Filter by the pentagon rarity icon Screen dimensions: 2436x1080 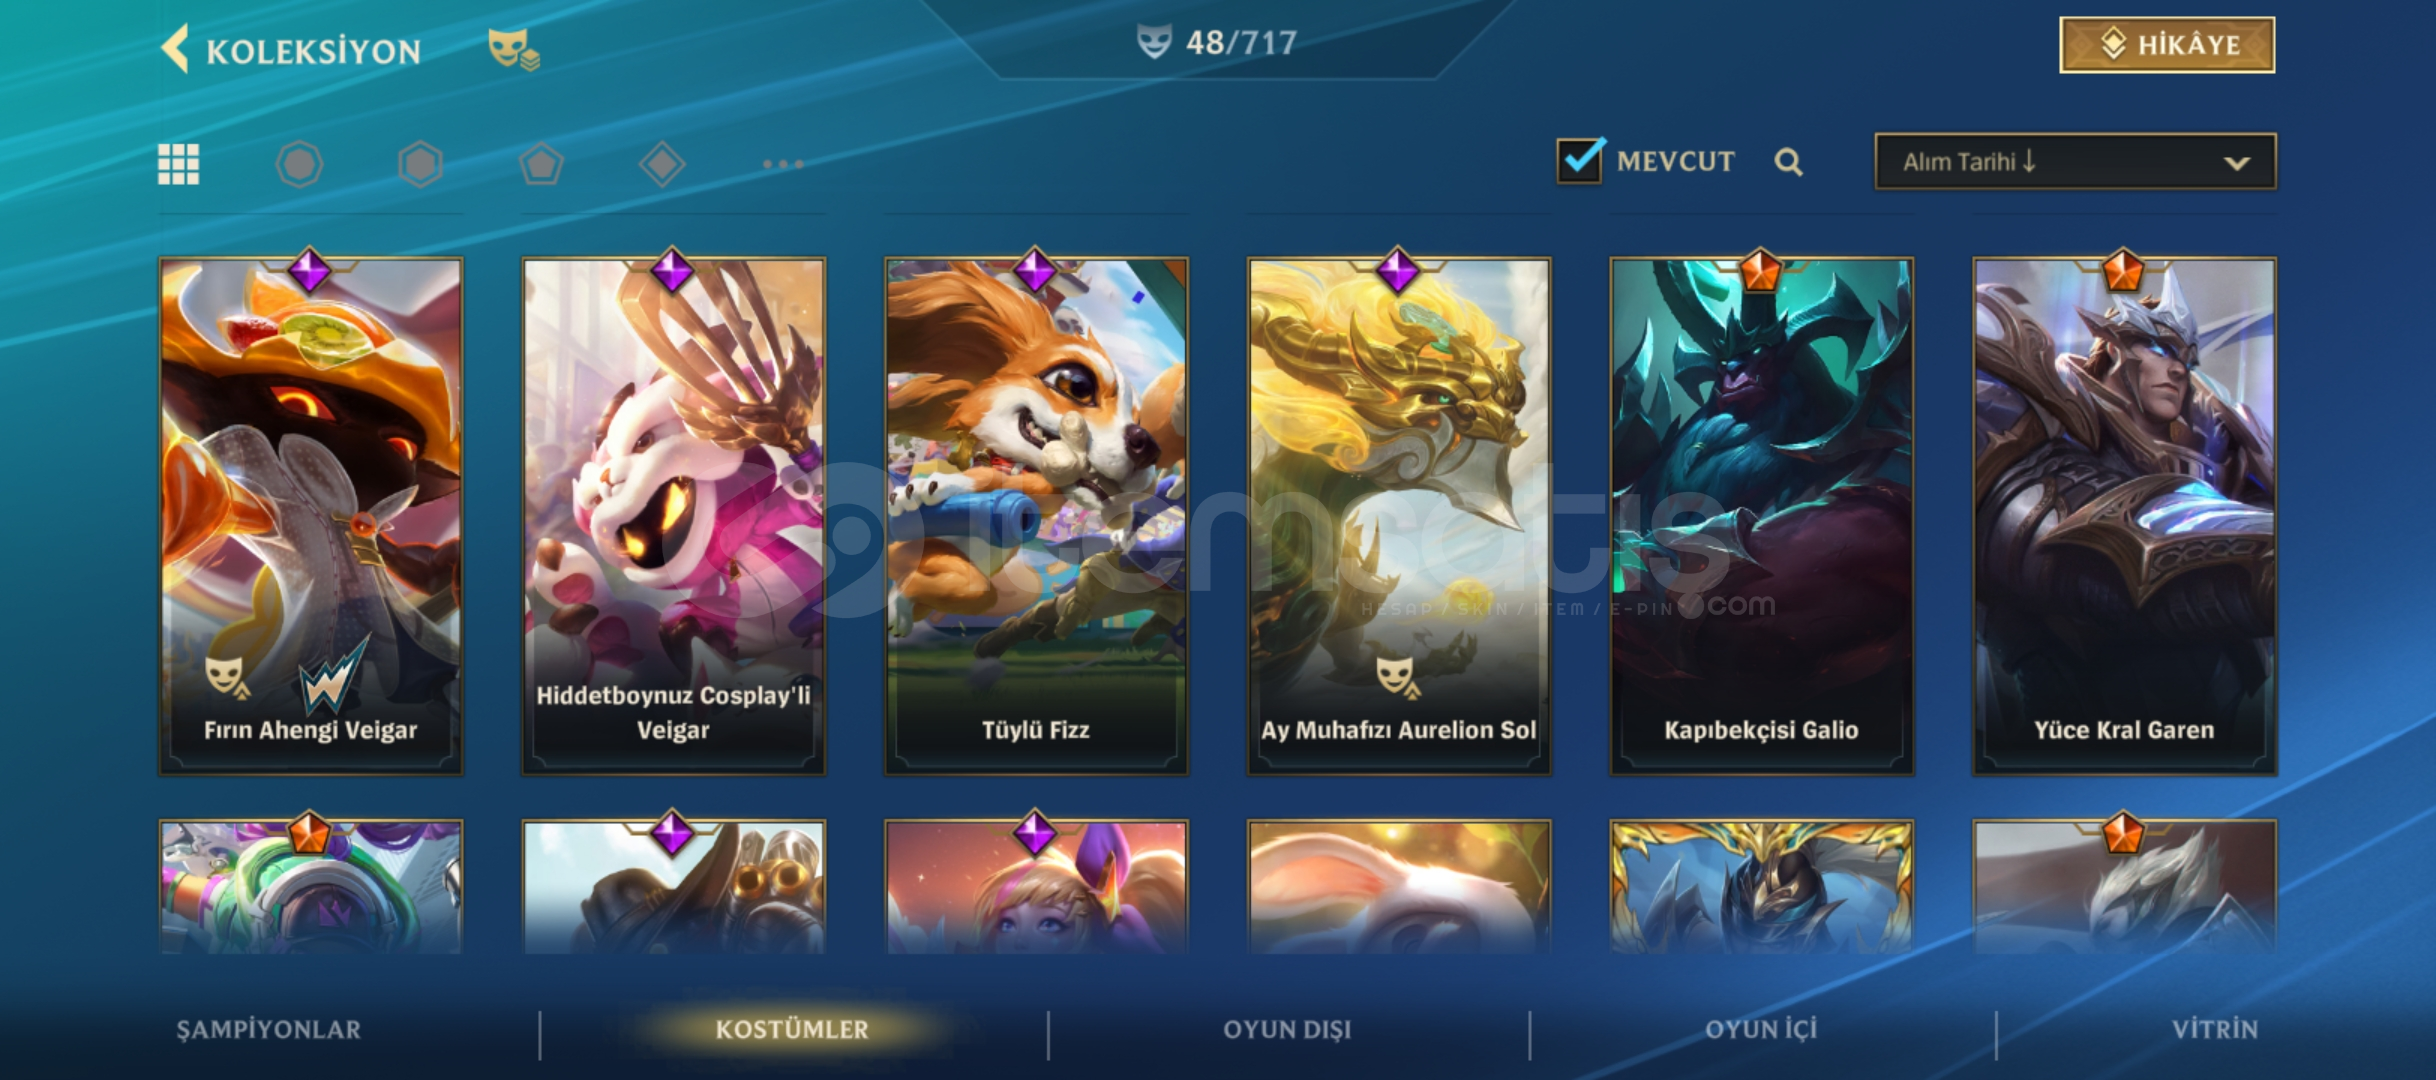541,164
